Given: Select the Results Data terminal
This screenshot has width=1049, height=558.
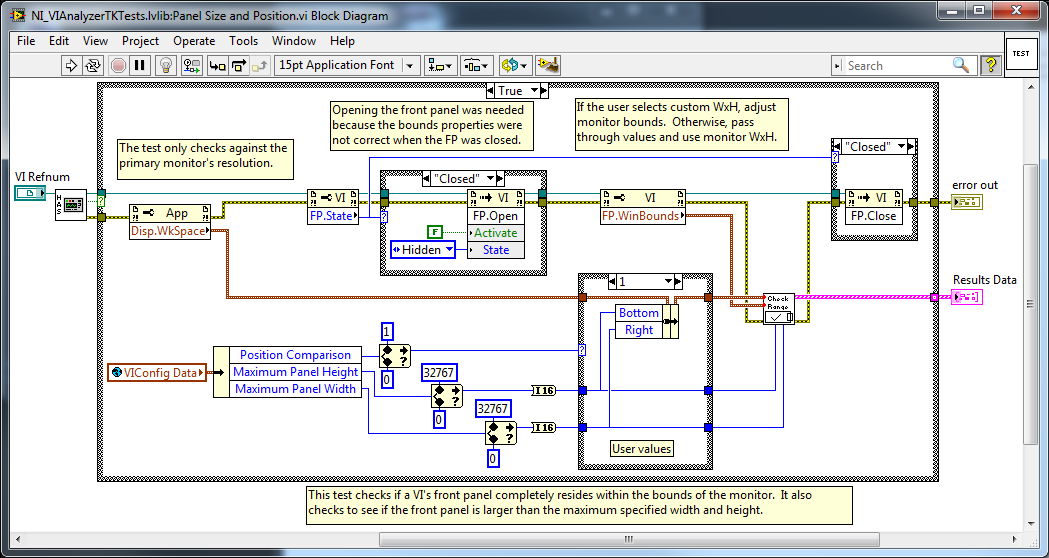Looking at the screenshot, I should (x=967, y=297).
